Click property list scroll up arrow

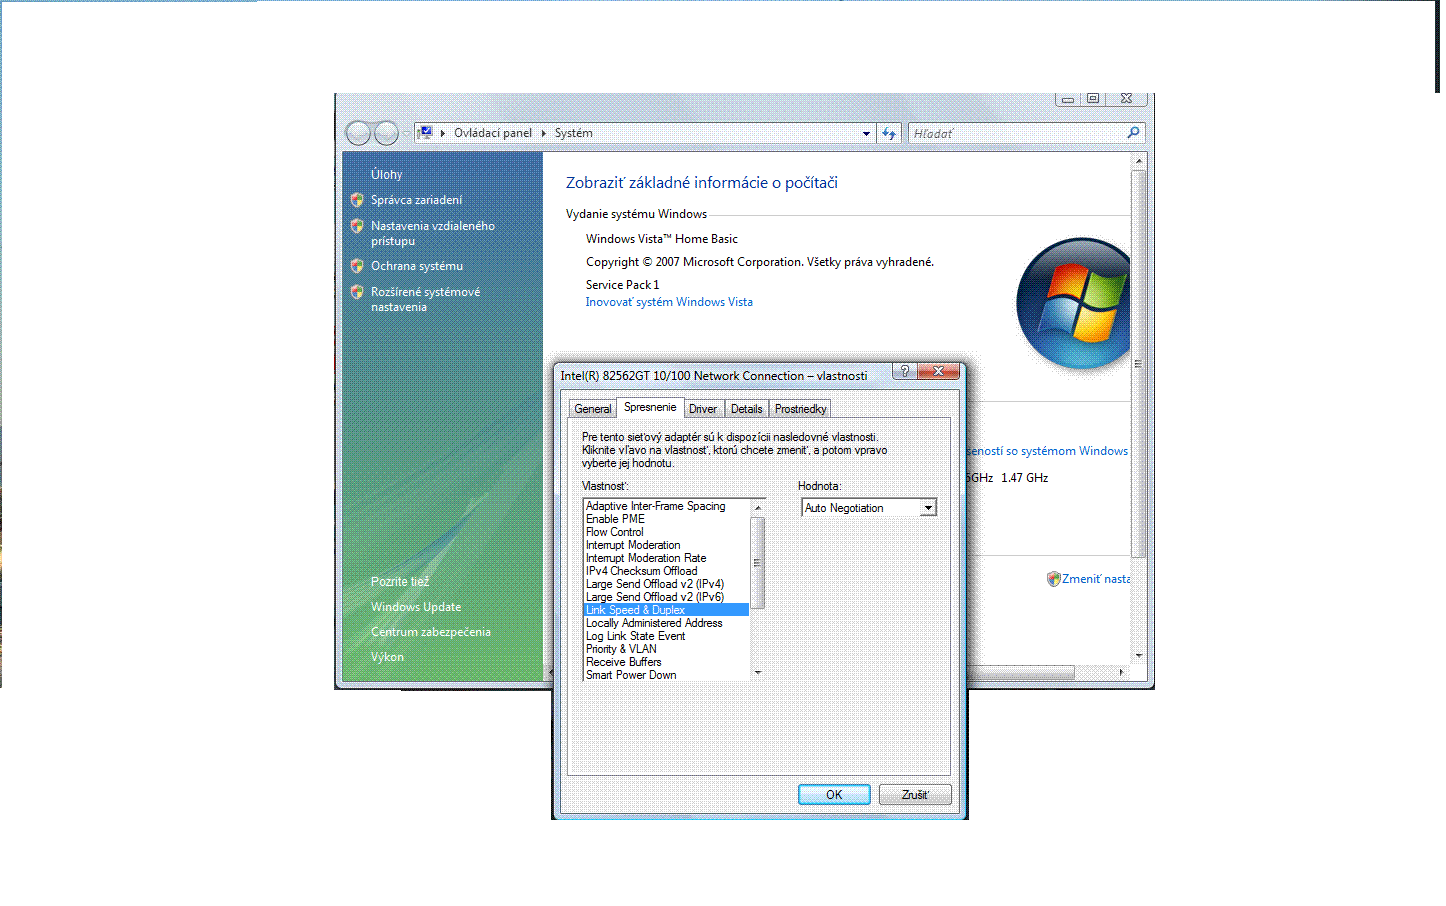click(x=757, y=507)
